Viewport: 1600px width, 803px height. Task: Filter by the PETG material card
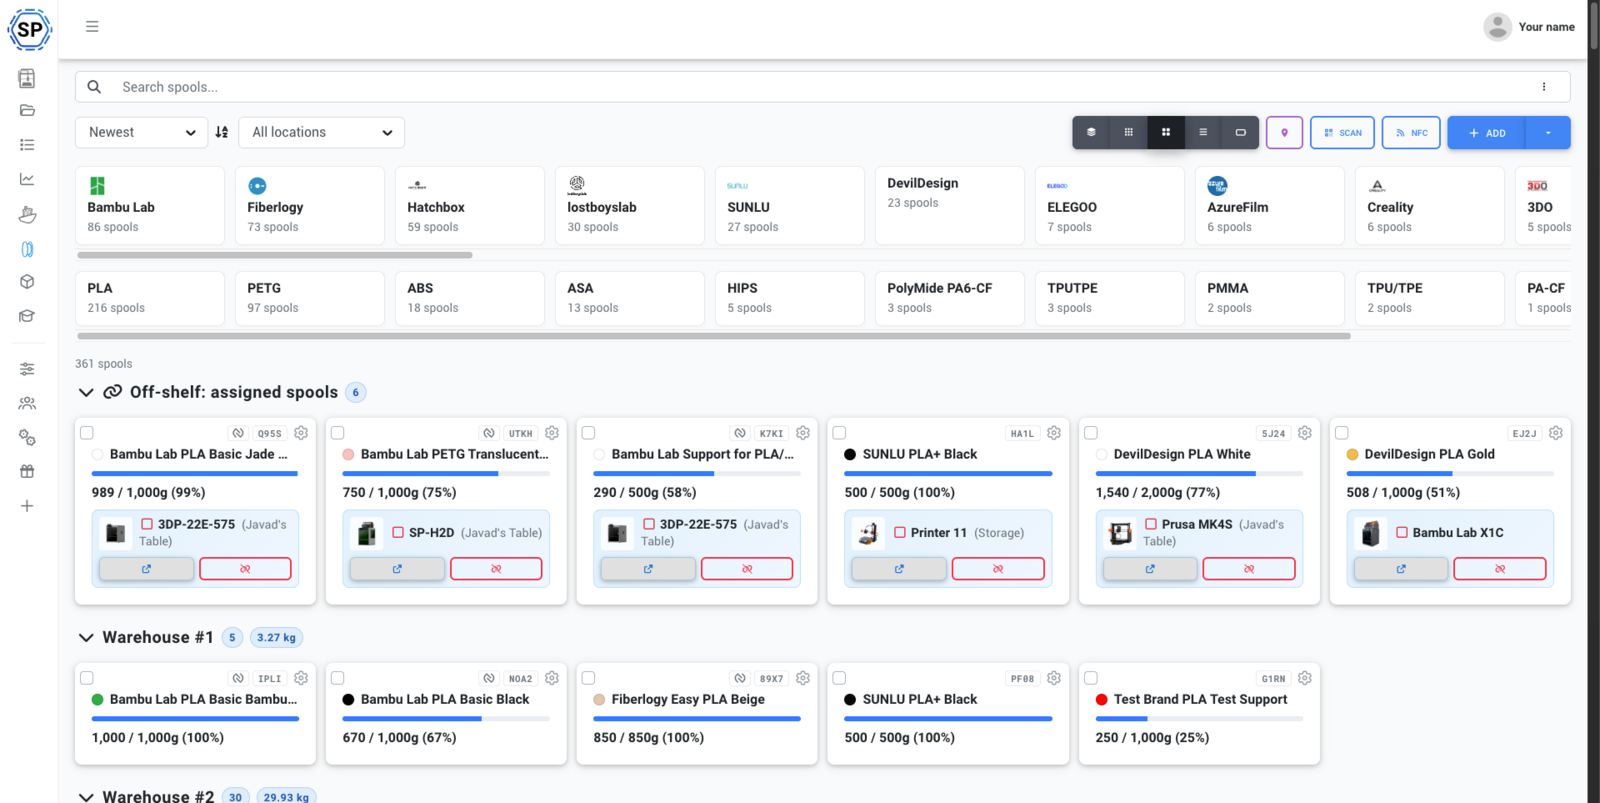pyautogui.click(x=310, y=298)
